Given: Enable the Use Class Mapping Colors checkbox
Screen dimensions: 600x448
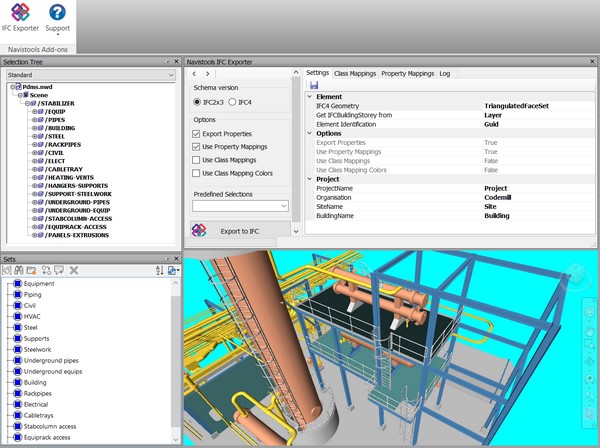Looking at the screenshot, I should coord(197,173).
